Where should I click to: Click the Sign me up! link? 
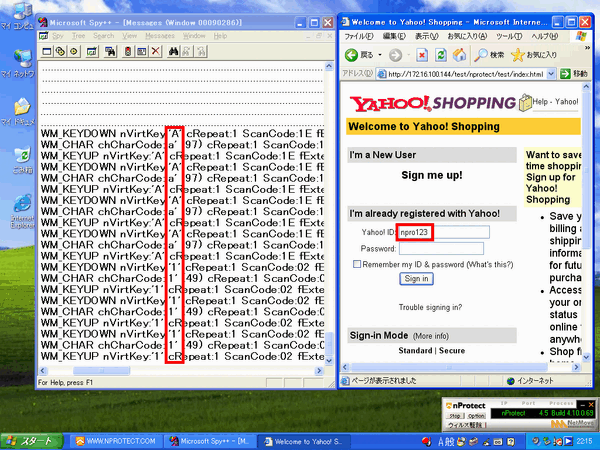(431, 176)
